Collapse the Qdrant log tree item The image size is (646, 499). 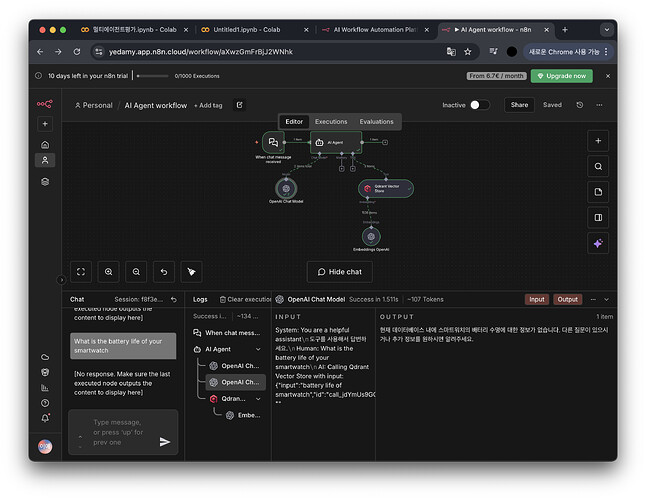coord(258,398)
